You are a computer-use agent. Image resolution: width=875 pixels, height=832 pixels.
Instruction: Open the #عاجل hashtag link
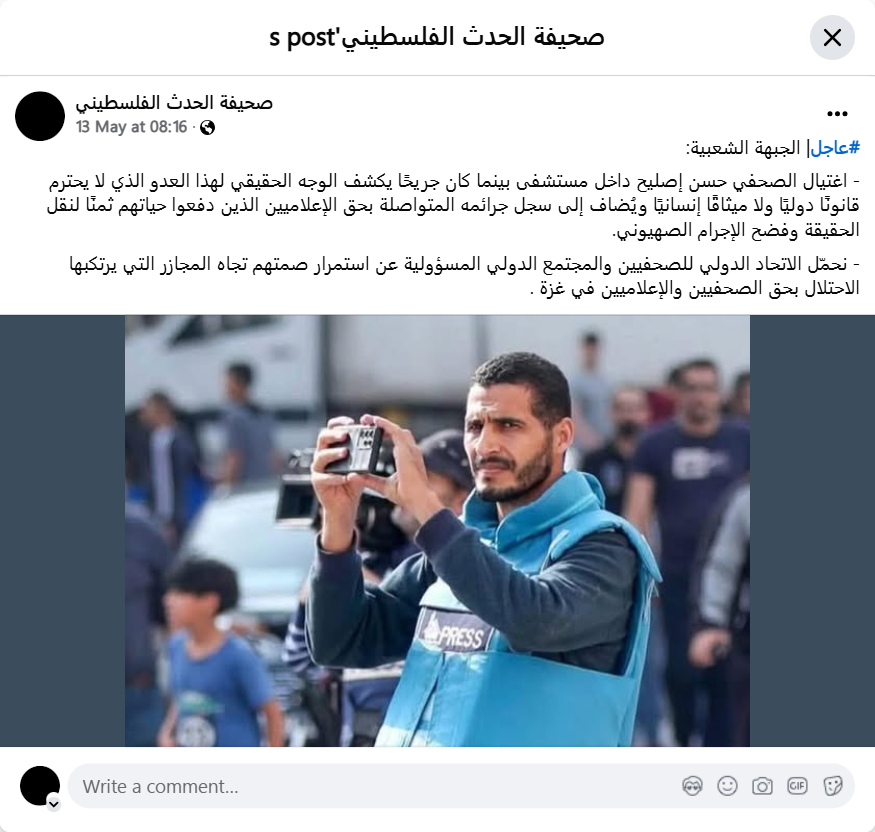[835, 148]
